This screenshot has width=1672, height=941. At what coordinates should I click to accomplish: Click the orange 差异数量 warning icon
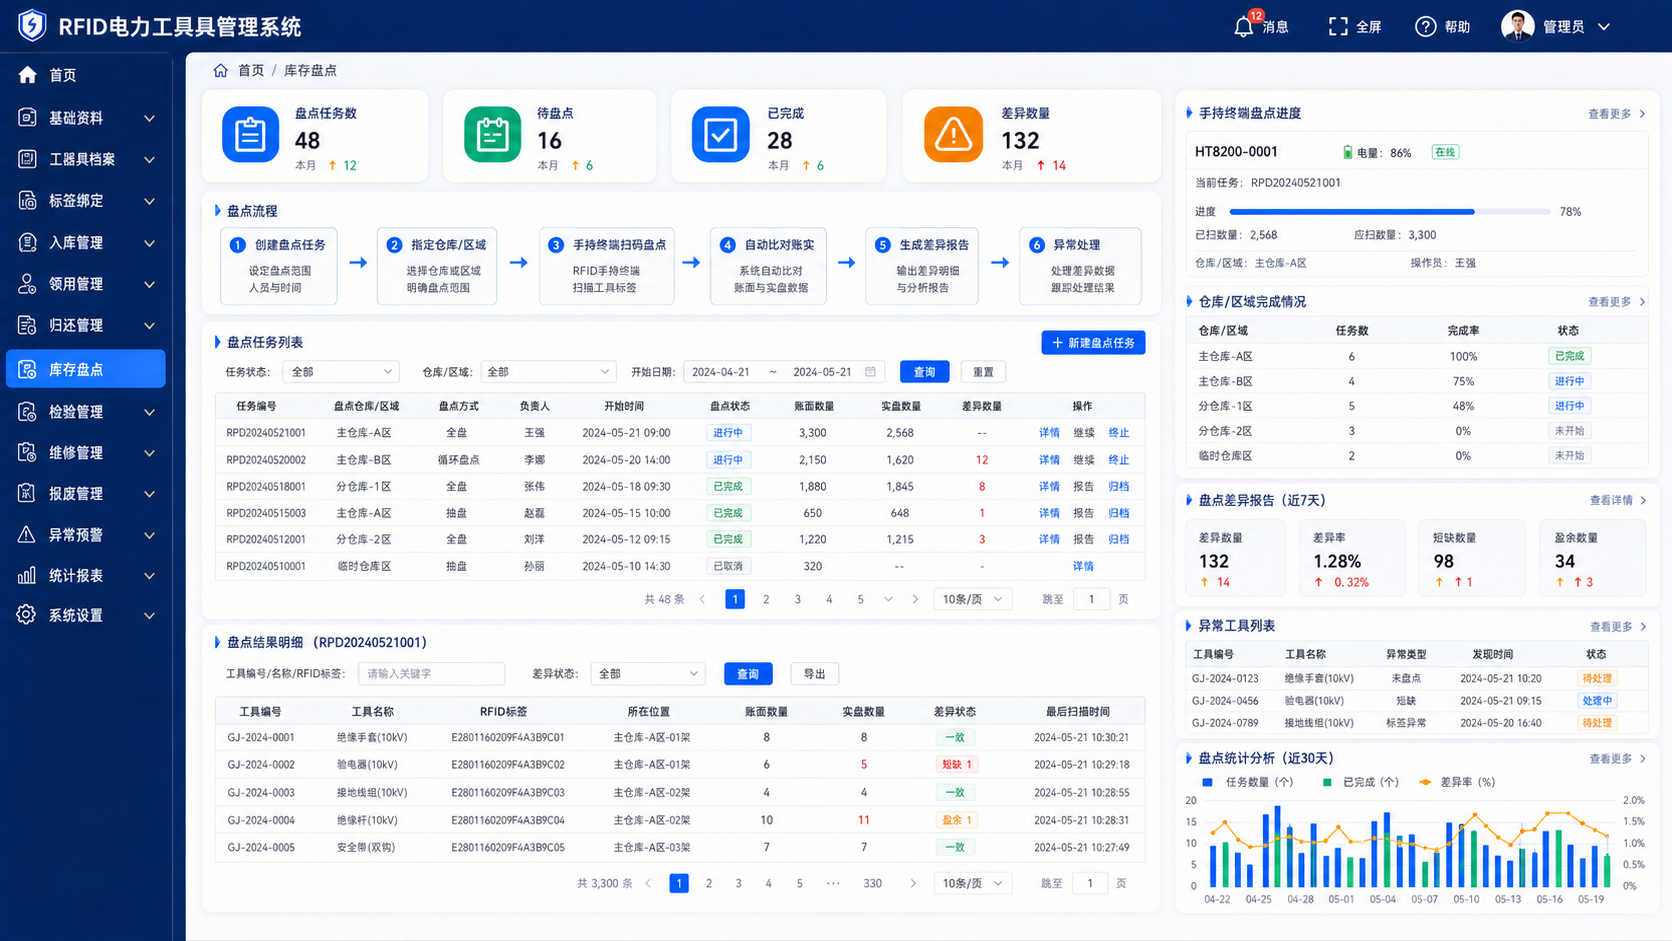953,134
